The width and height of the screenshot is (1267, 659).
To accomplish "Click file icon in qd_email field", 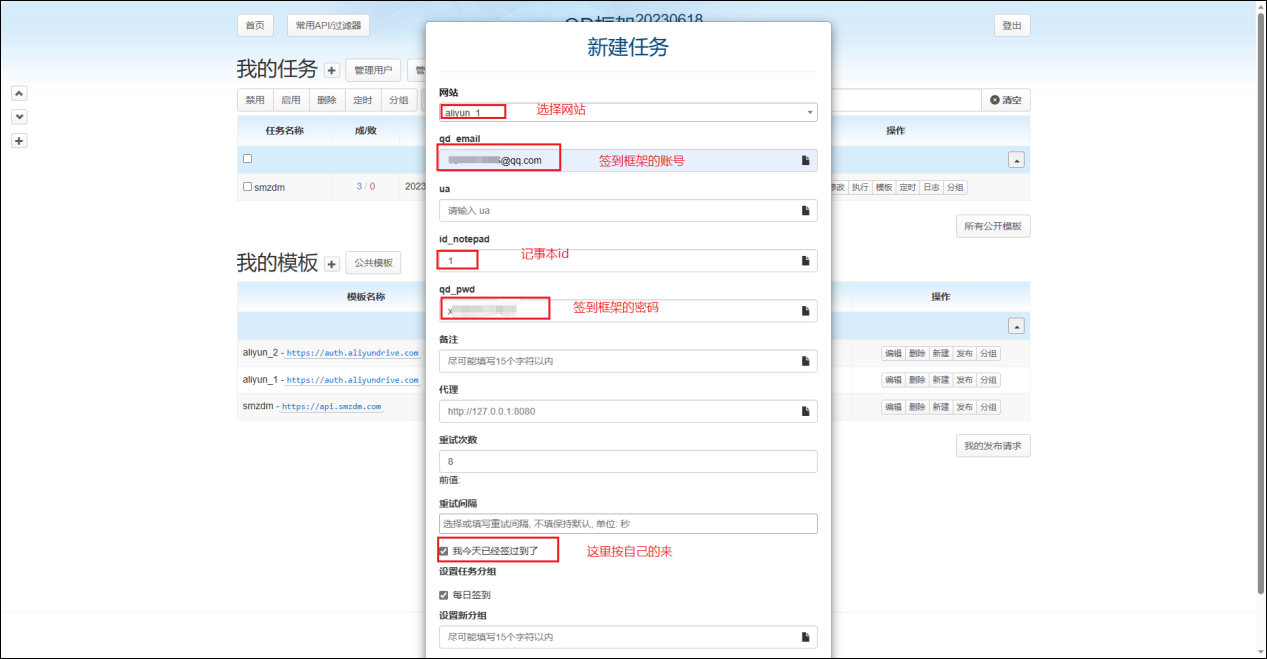I will coord(805,160).
